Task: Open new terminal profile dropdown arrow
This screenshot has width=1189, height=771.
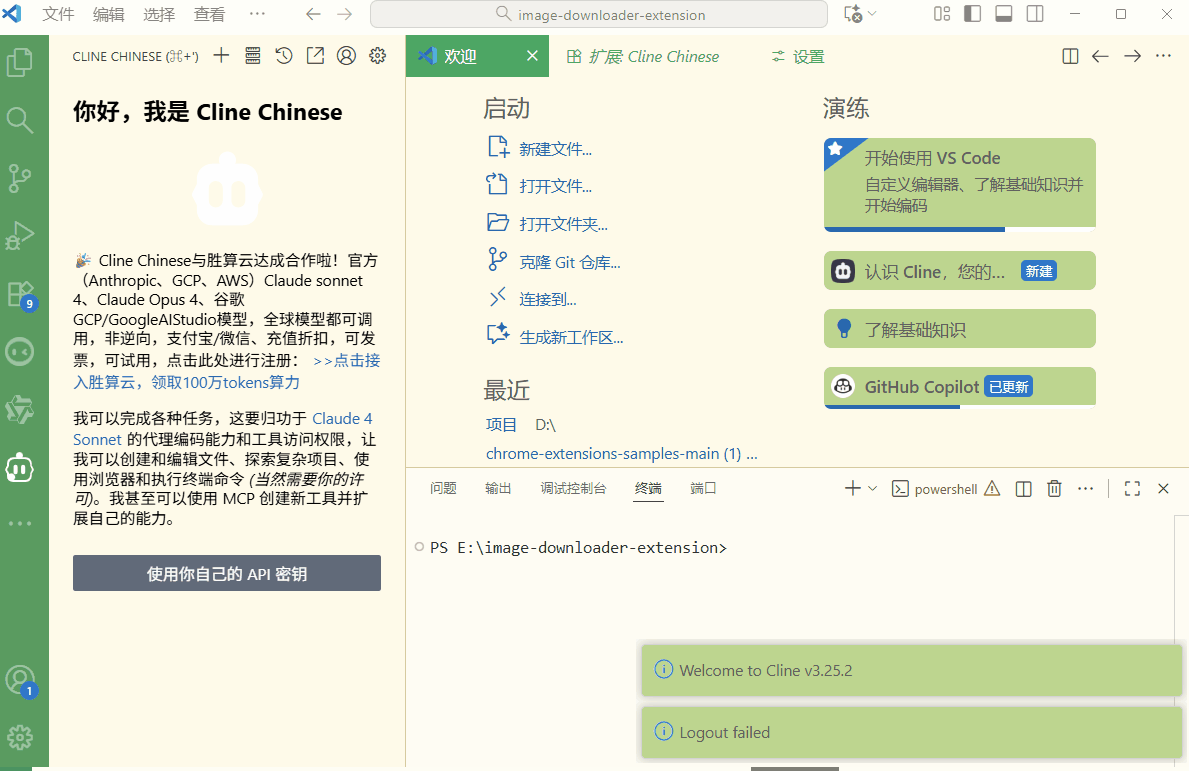Action: 873,489
